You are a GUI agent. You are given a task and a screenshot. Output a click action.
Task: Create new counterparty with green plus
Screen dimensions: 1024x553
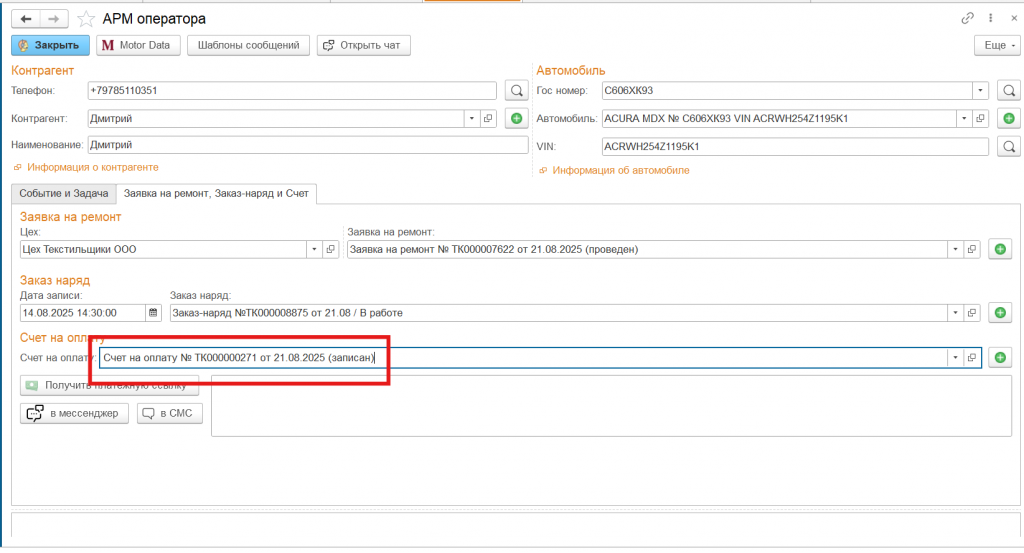(516, 119)
